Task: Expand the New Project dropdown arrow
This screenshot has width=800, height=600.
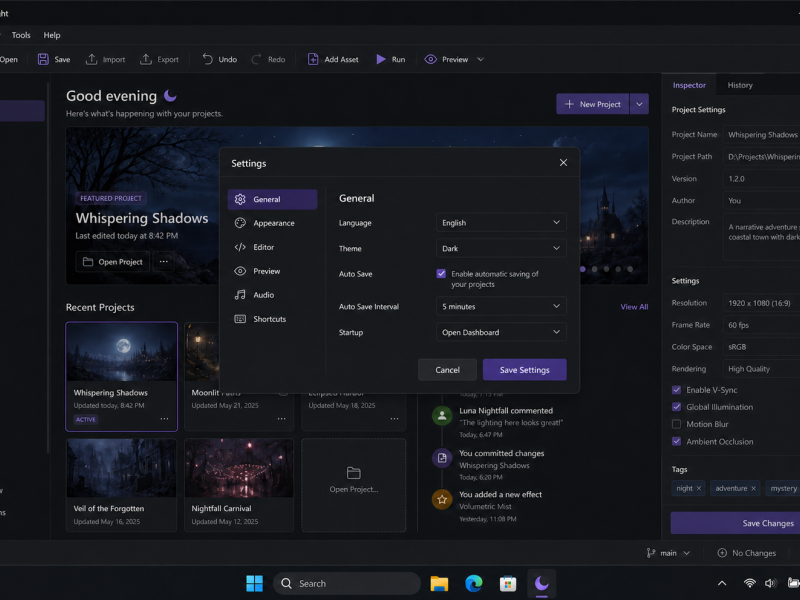Action: click(639, 104)
